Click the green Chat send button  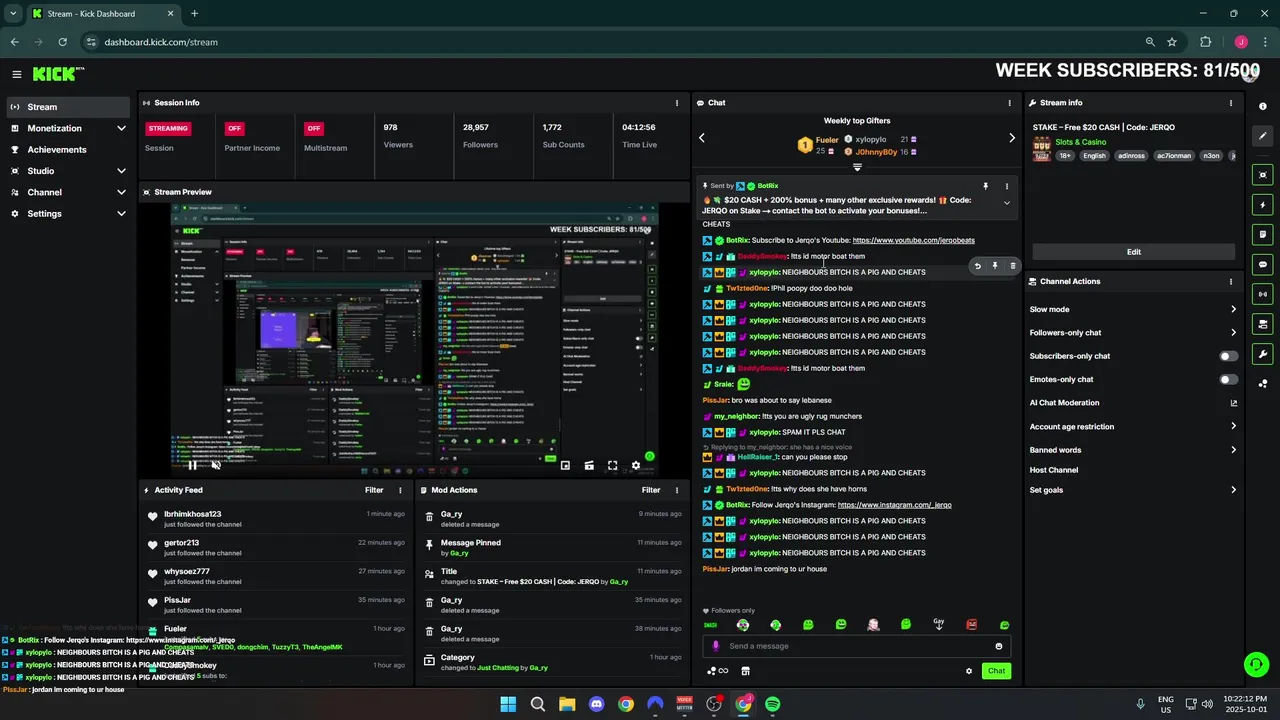click(996, 671)
